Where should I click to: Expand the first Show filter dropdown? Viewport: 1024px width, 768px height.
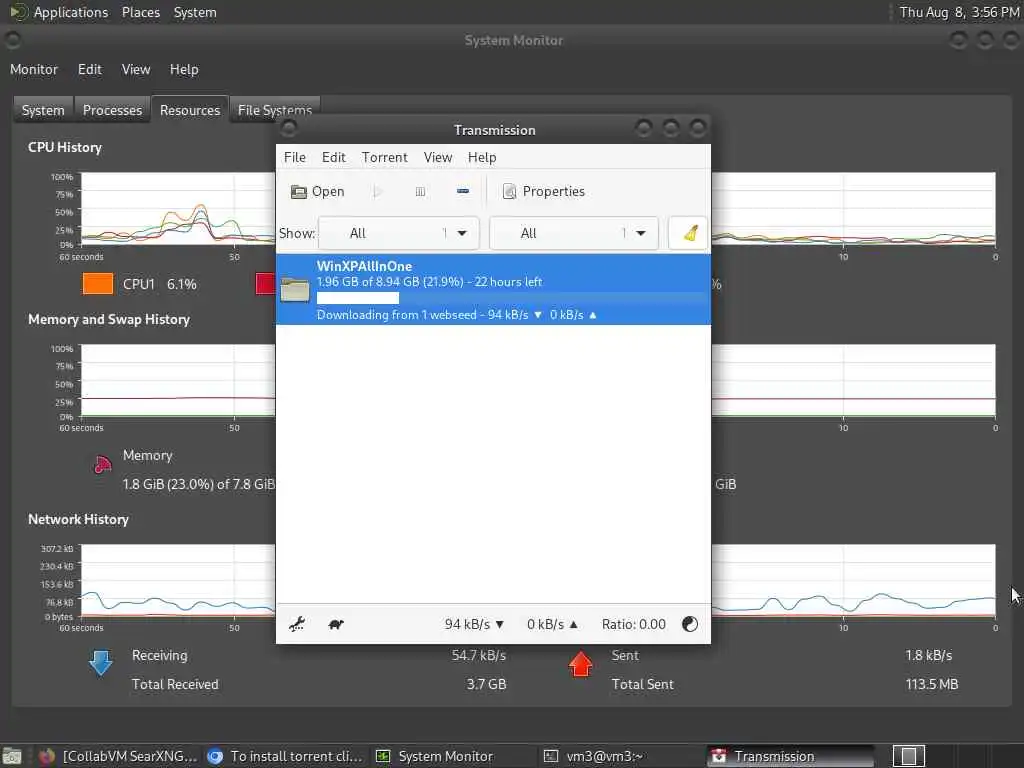398,233
